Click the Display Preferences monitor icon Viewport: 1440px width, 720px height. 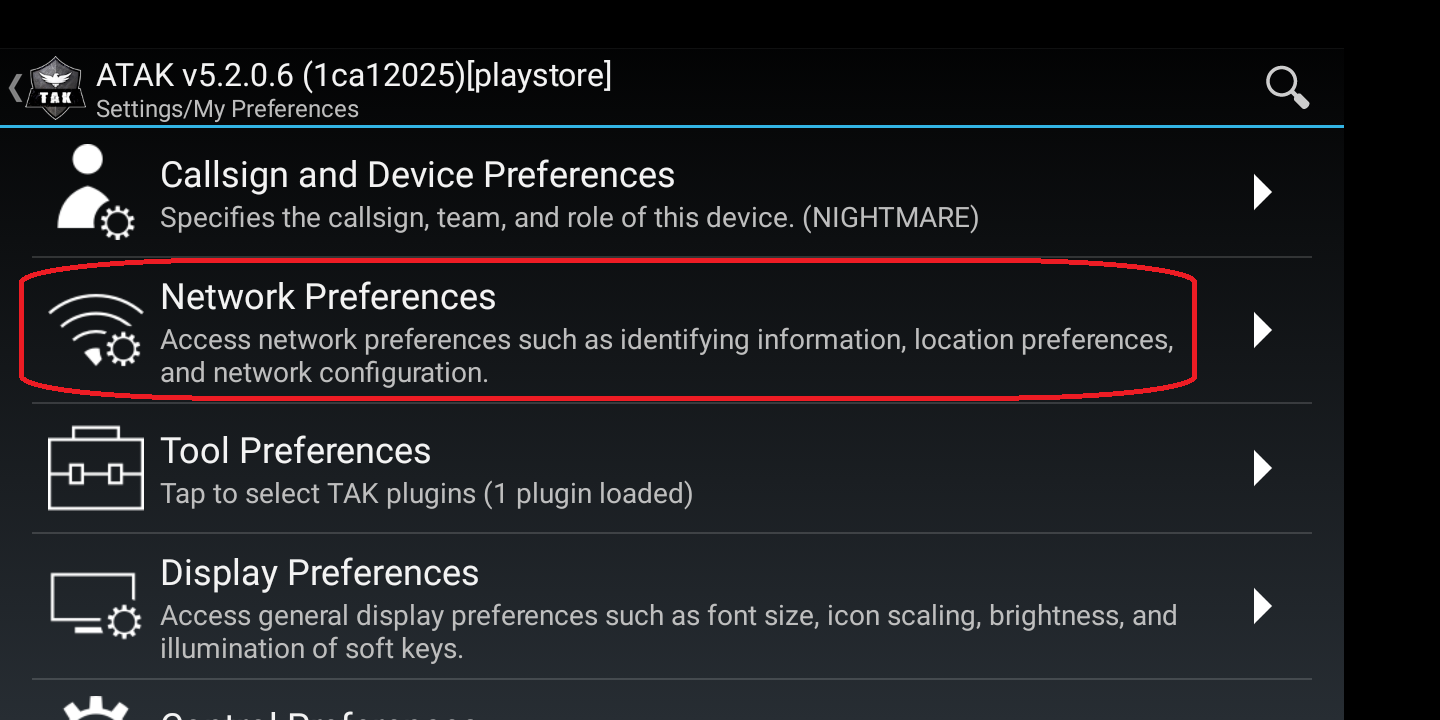(96, 605)
